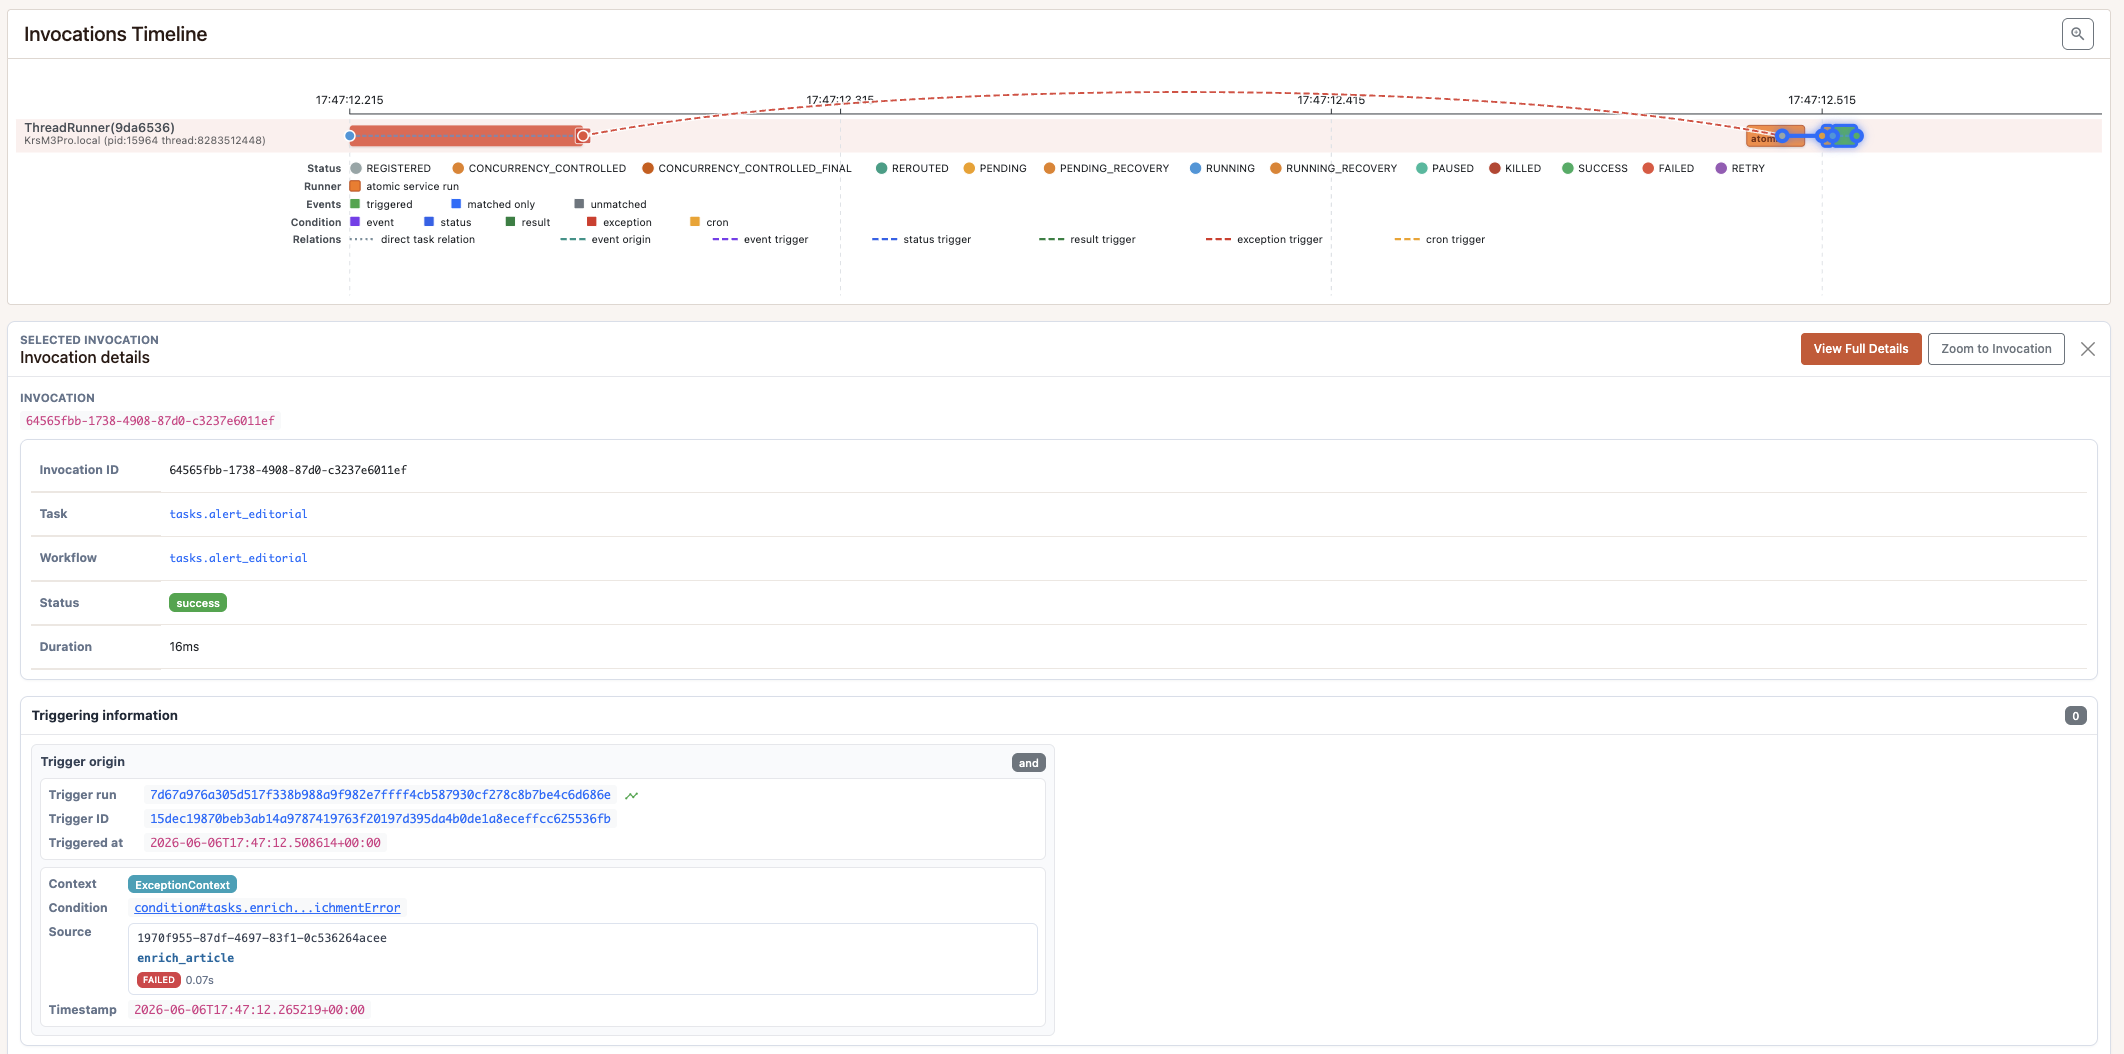Click matched only legend square
The image size is (2124, 1054).
point(456,204)
